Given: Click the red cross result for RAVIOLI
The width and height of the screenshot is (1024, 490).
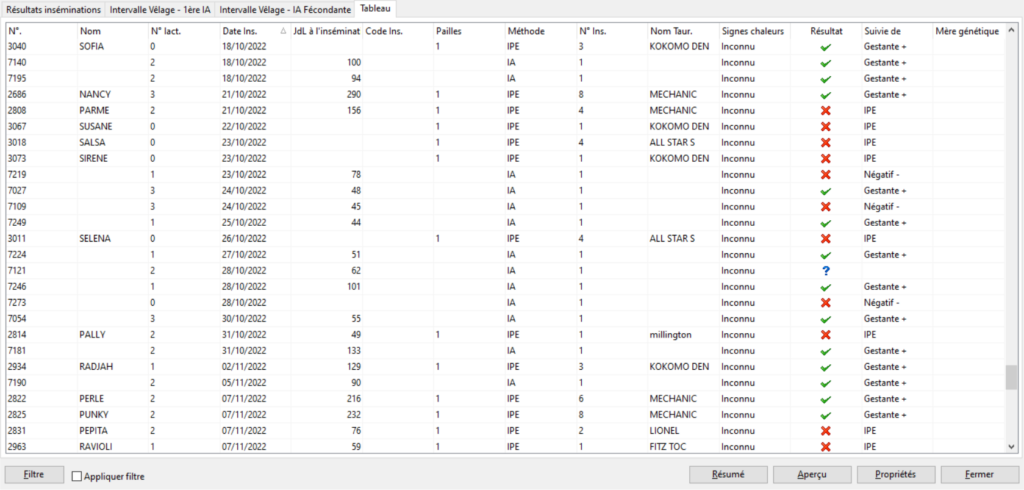Looking at the screenshot, I should coord(825,447).
